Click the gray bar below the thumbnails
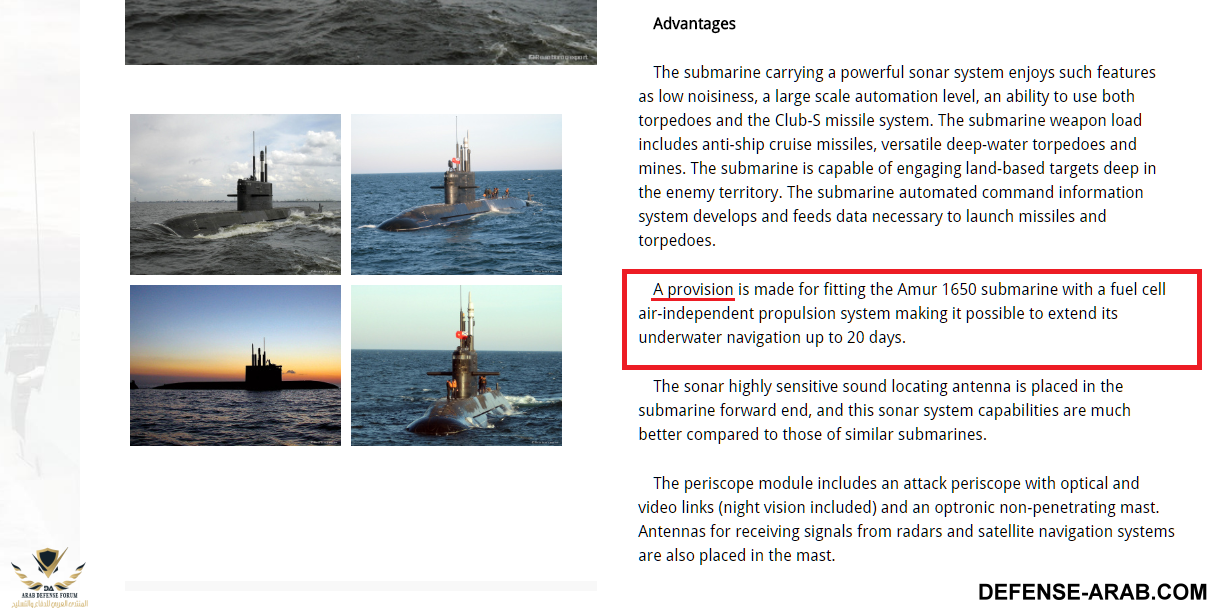The width and height of the screenshot is (1215, 610). [361, 585]
